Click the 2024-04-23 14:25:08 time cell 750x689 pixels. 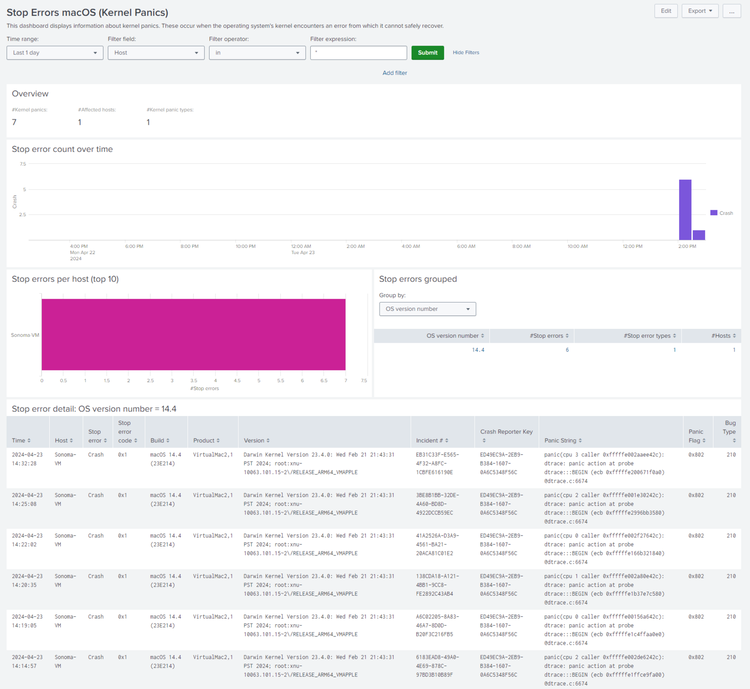click(27, 500)
